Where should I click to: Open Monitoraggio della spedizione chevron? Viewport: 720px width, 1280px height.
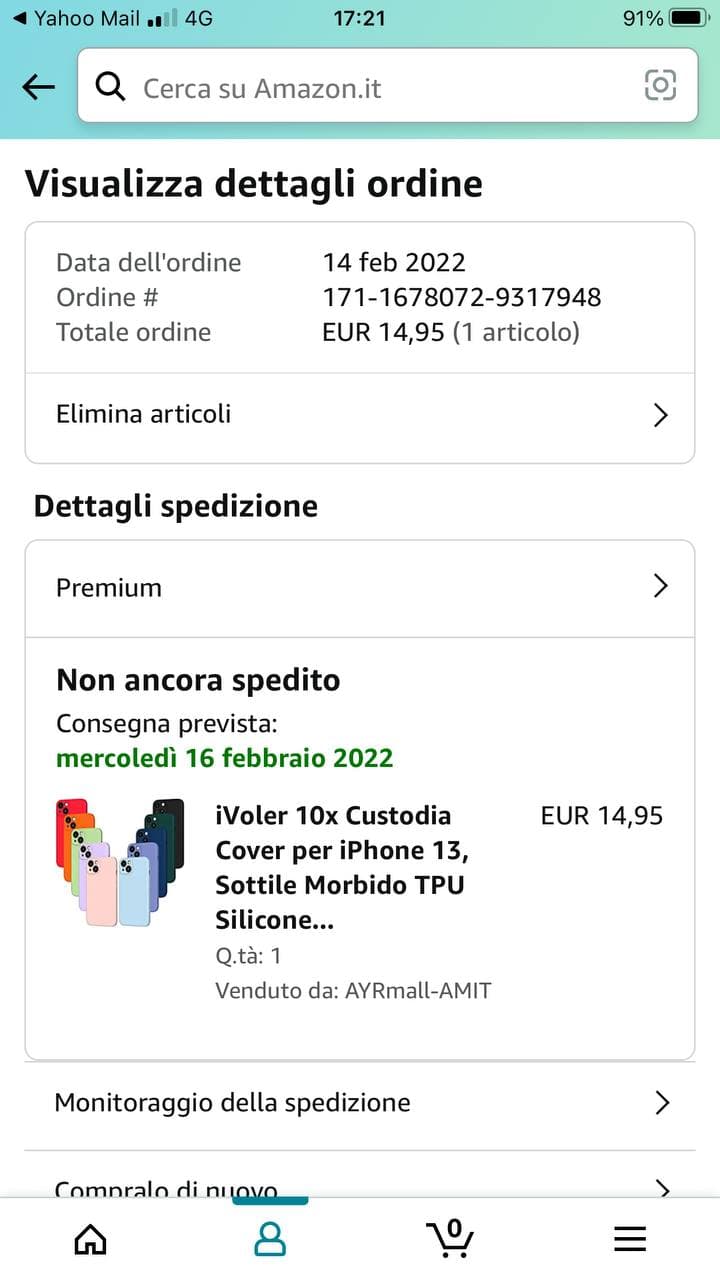(660, 1103)
